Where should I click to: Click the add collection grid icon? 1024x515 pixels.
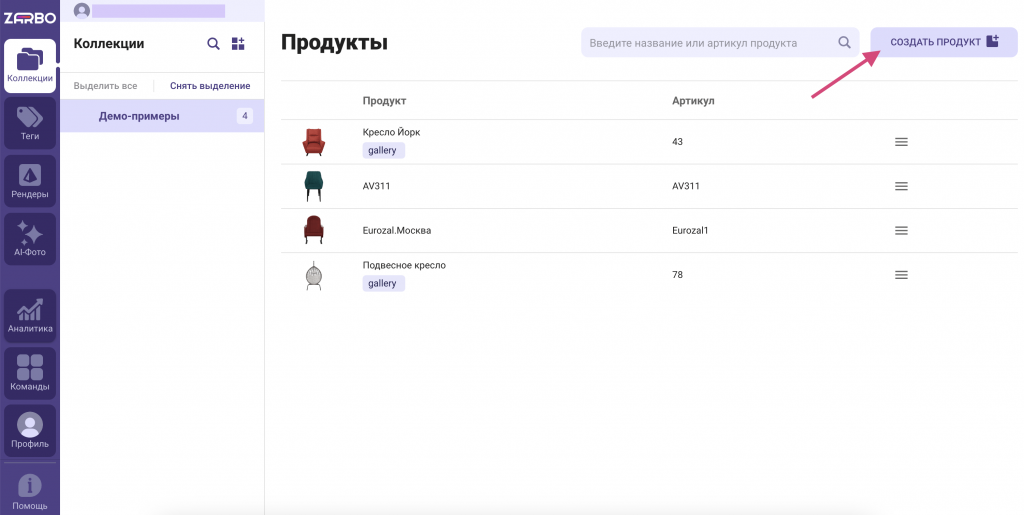pos(238,44)
